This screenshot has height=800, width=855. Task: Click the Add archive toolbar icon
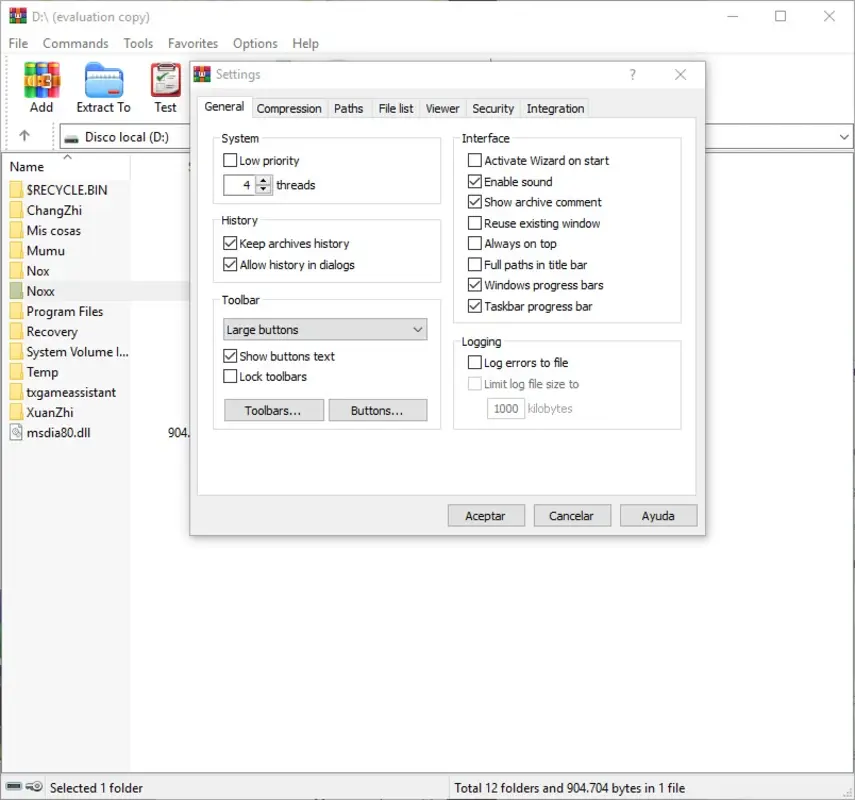coord(40,80)
